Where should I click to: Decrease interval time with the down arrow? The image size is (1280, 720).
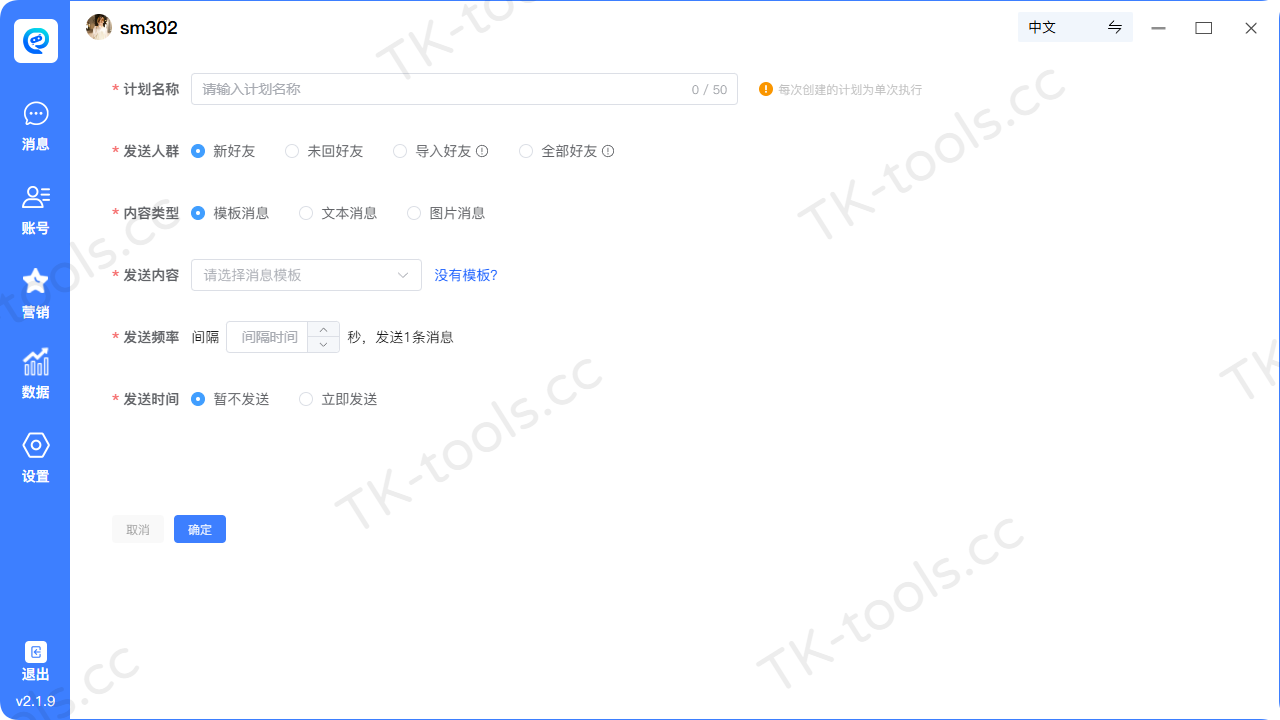coord(323,345)
